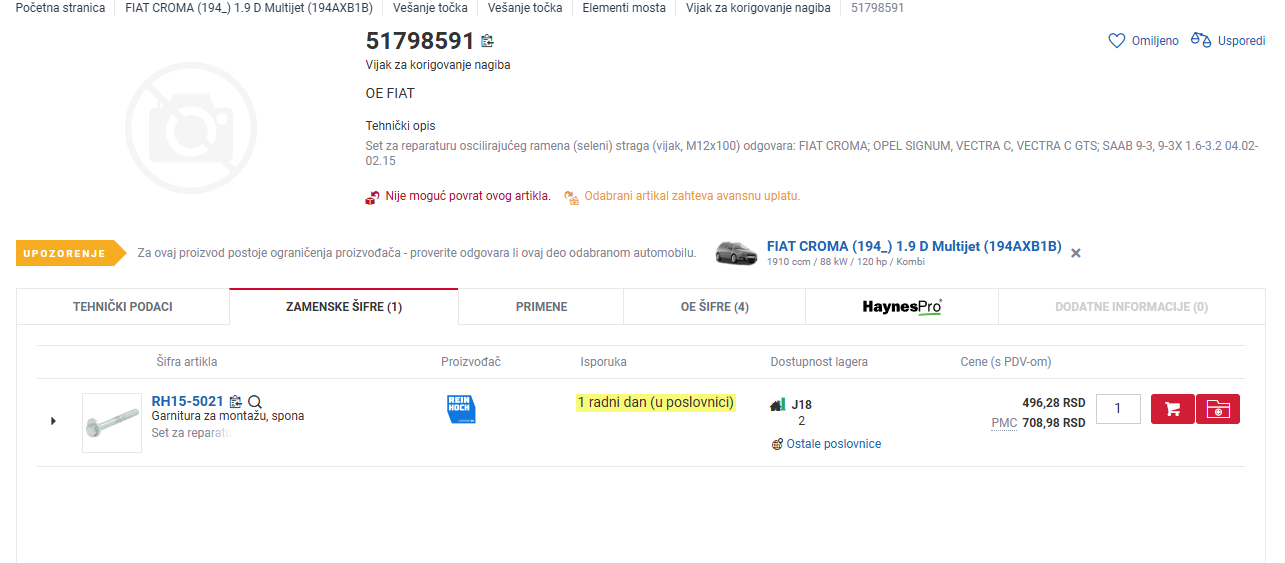
Task: Click the Proizvođač column header
Action: [x=471, y=362]
